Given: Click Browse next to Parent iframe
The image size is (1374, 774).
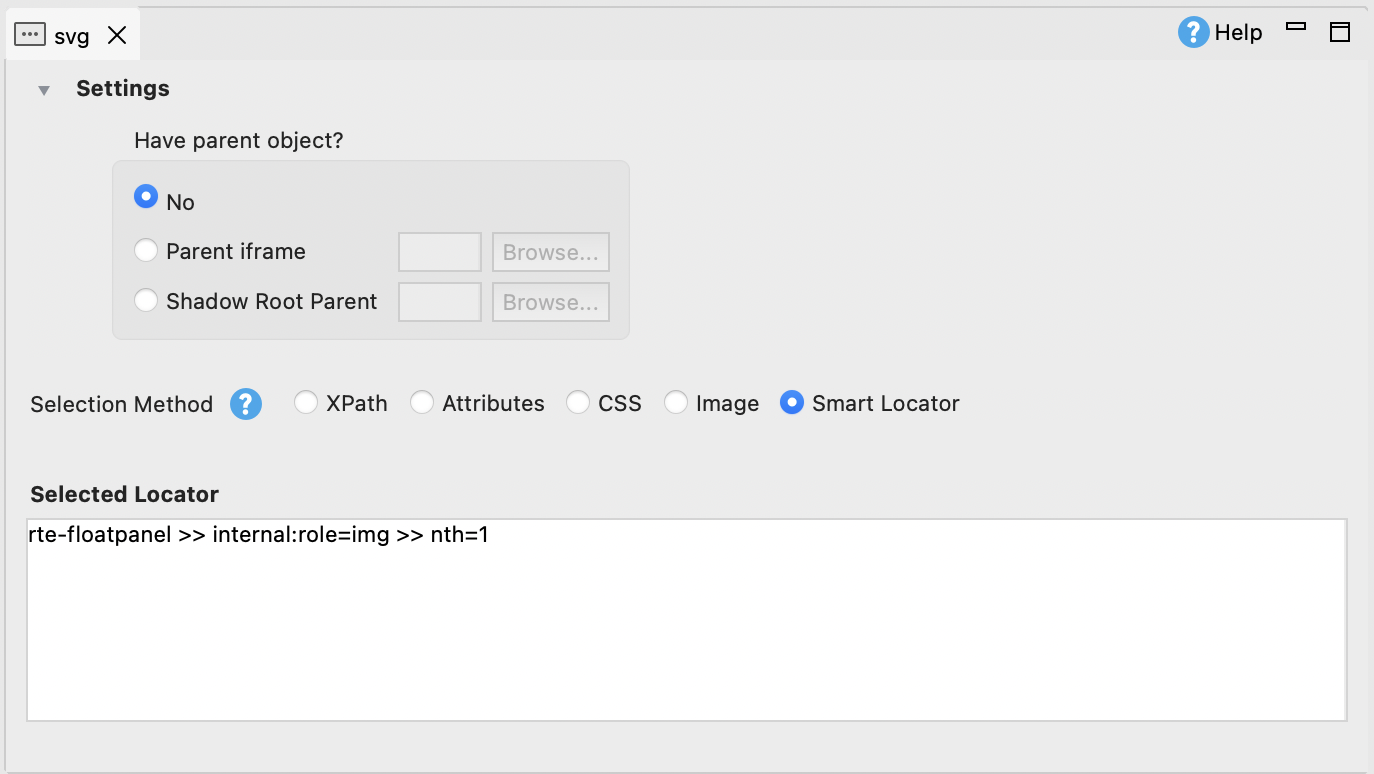Looking at the screenshot, I should tap(550, 251).
